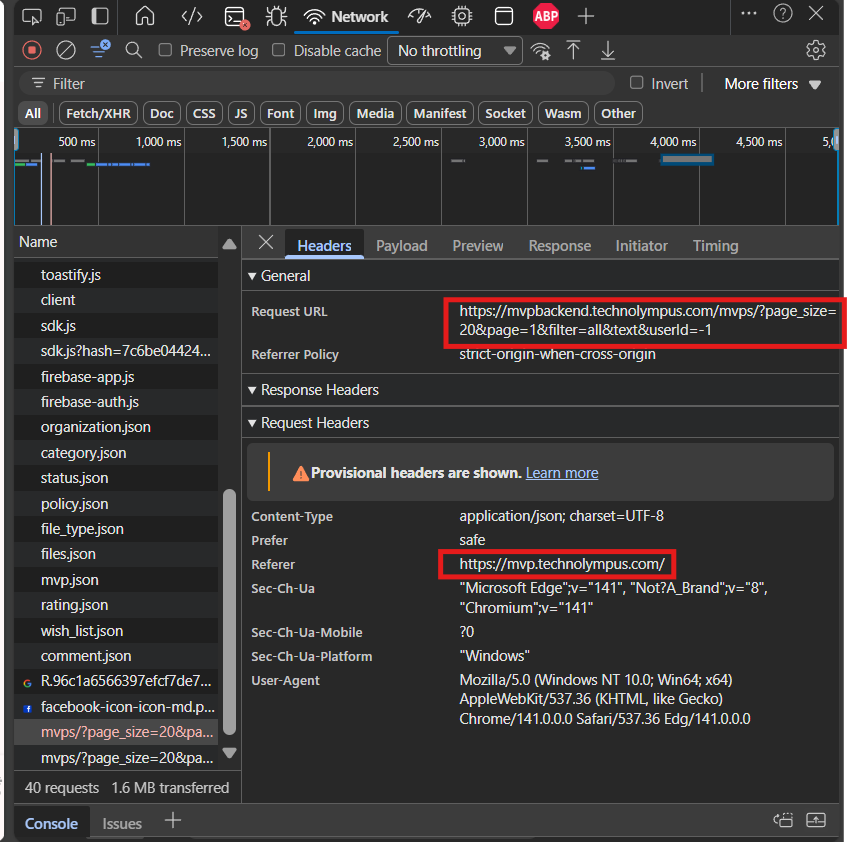
Task: Expand the Response Headers section
Action: point(319,390)
